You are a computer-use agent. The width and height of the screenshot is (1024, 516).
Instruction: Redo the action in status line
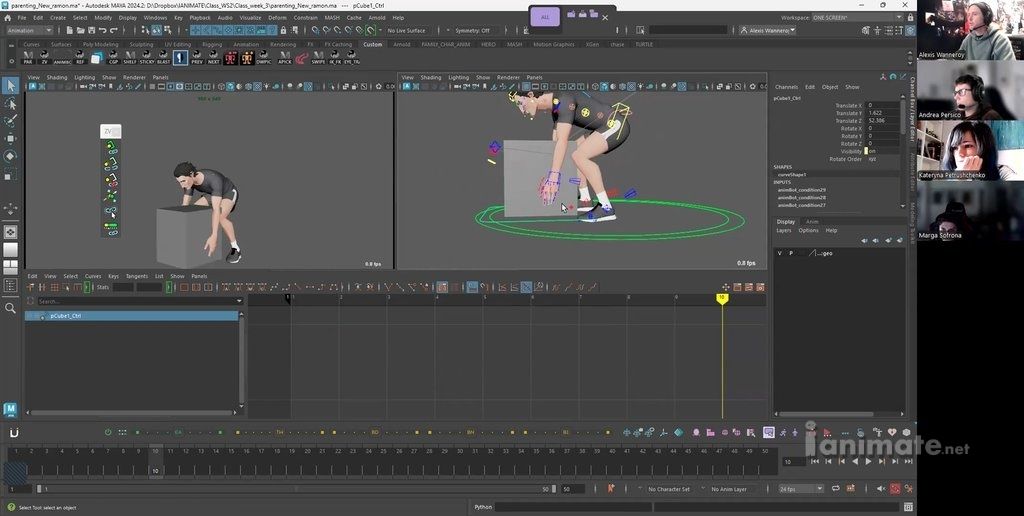click(114, 30)
